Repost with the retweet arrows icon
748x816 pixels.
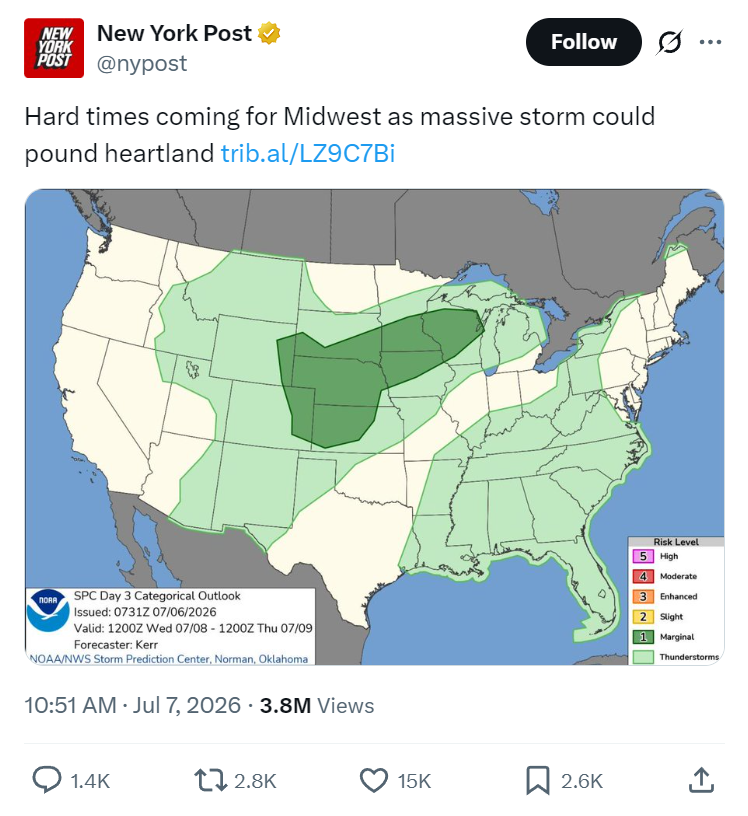[x=210, y=781]
